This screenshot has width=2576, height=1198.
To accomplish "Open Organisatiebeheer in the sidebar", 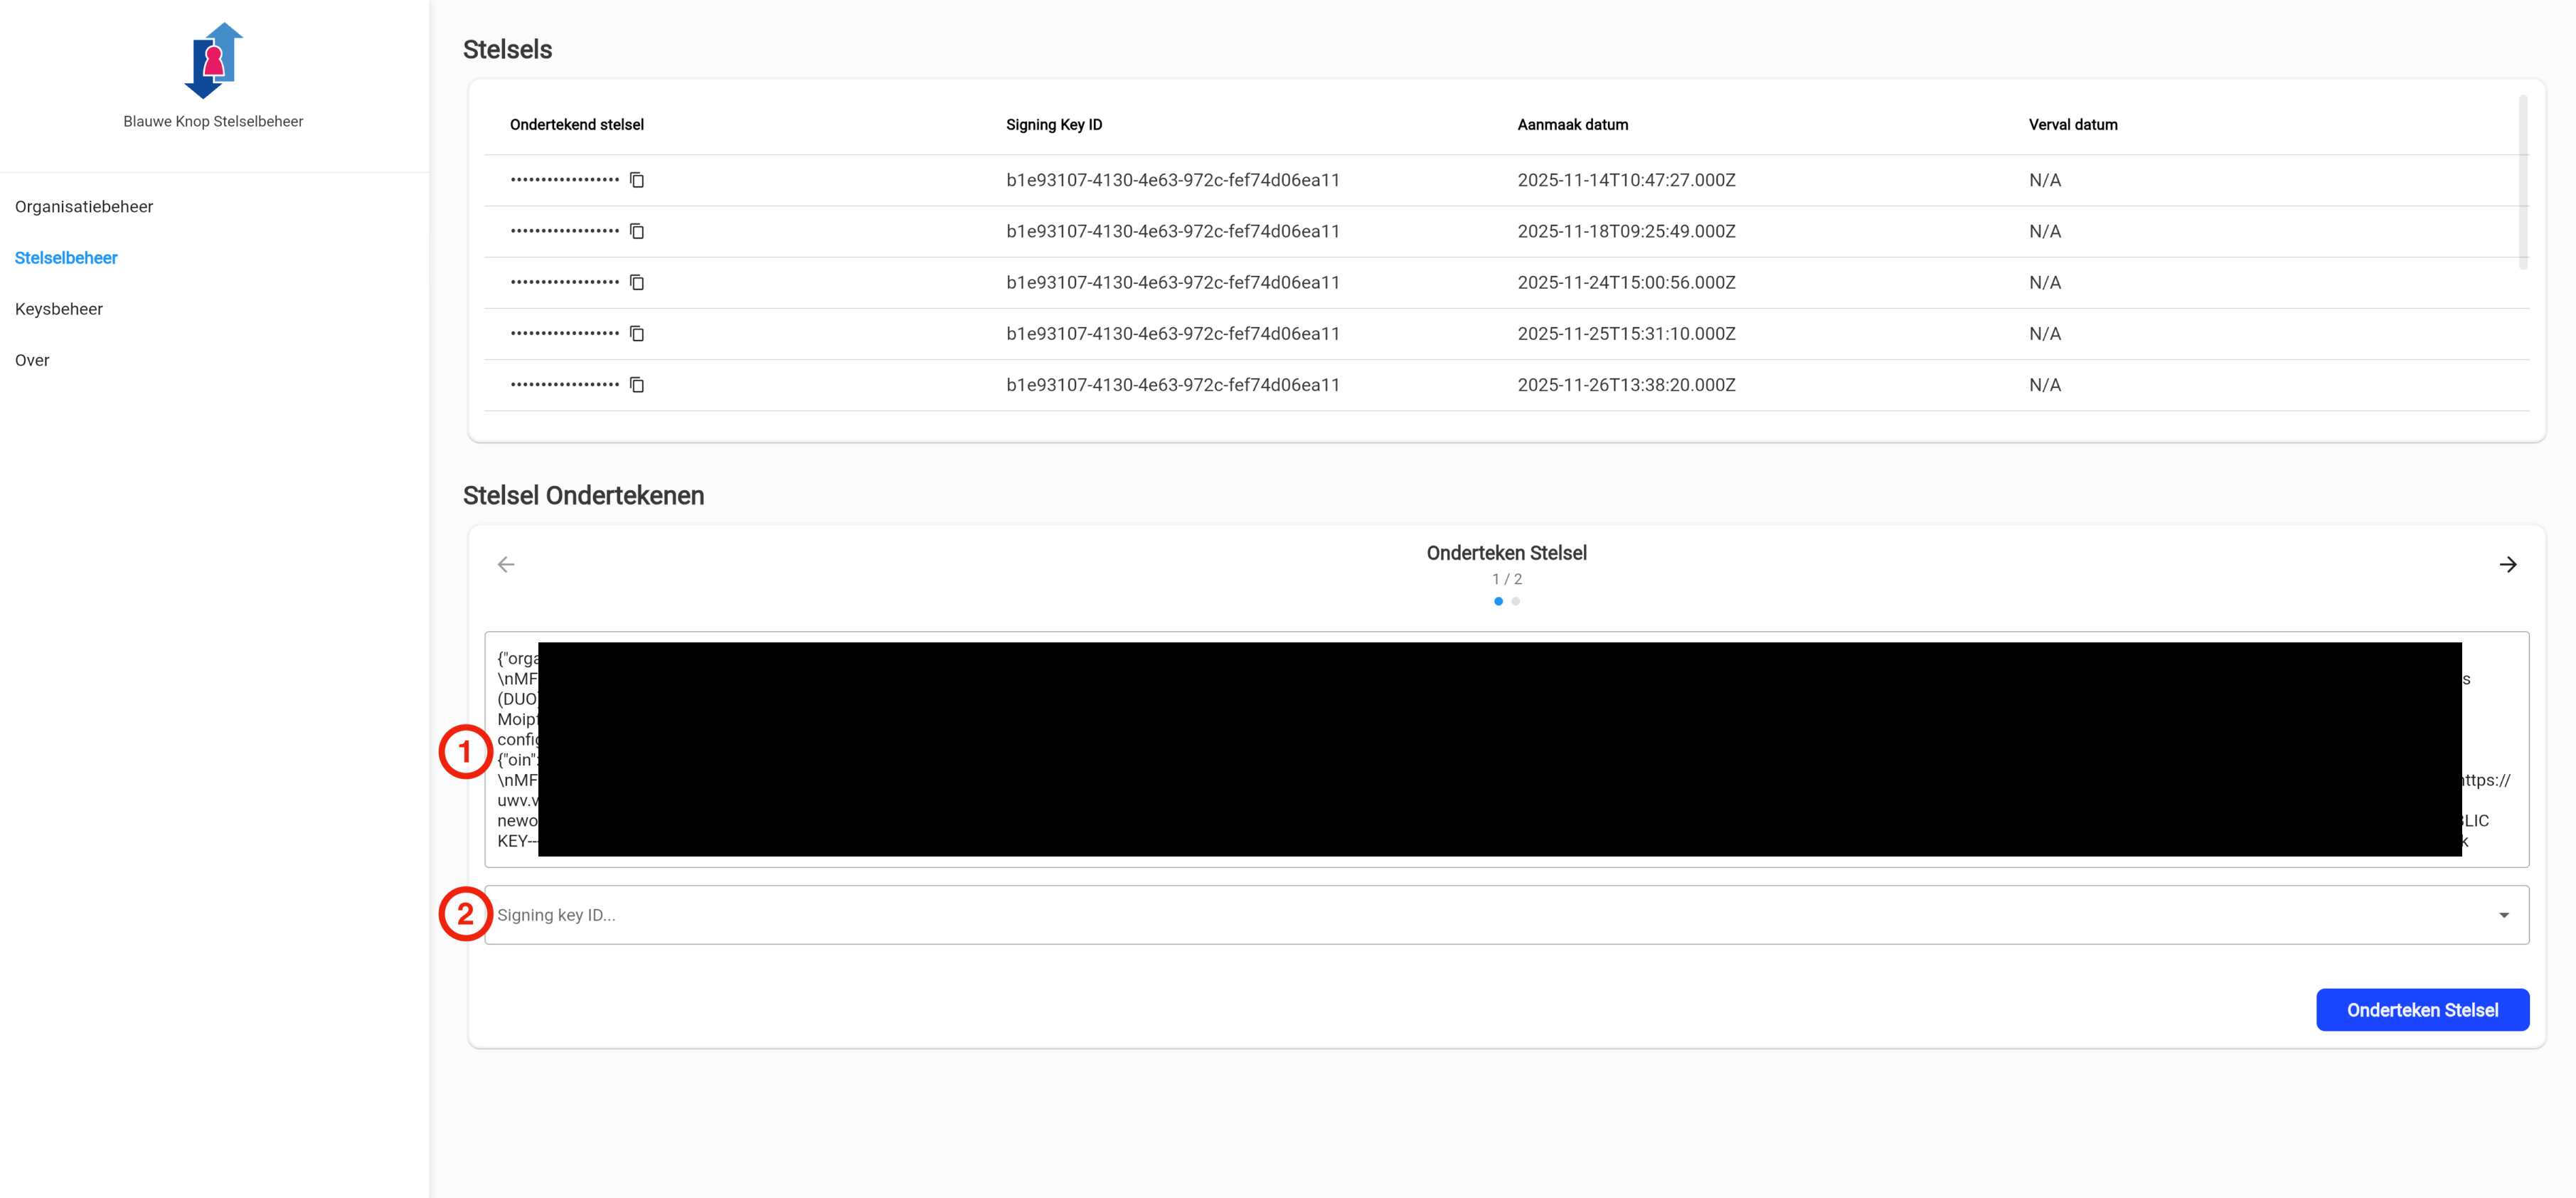I will (x=84, y=207).
